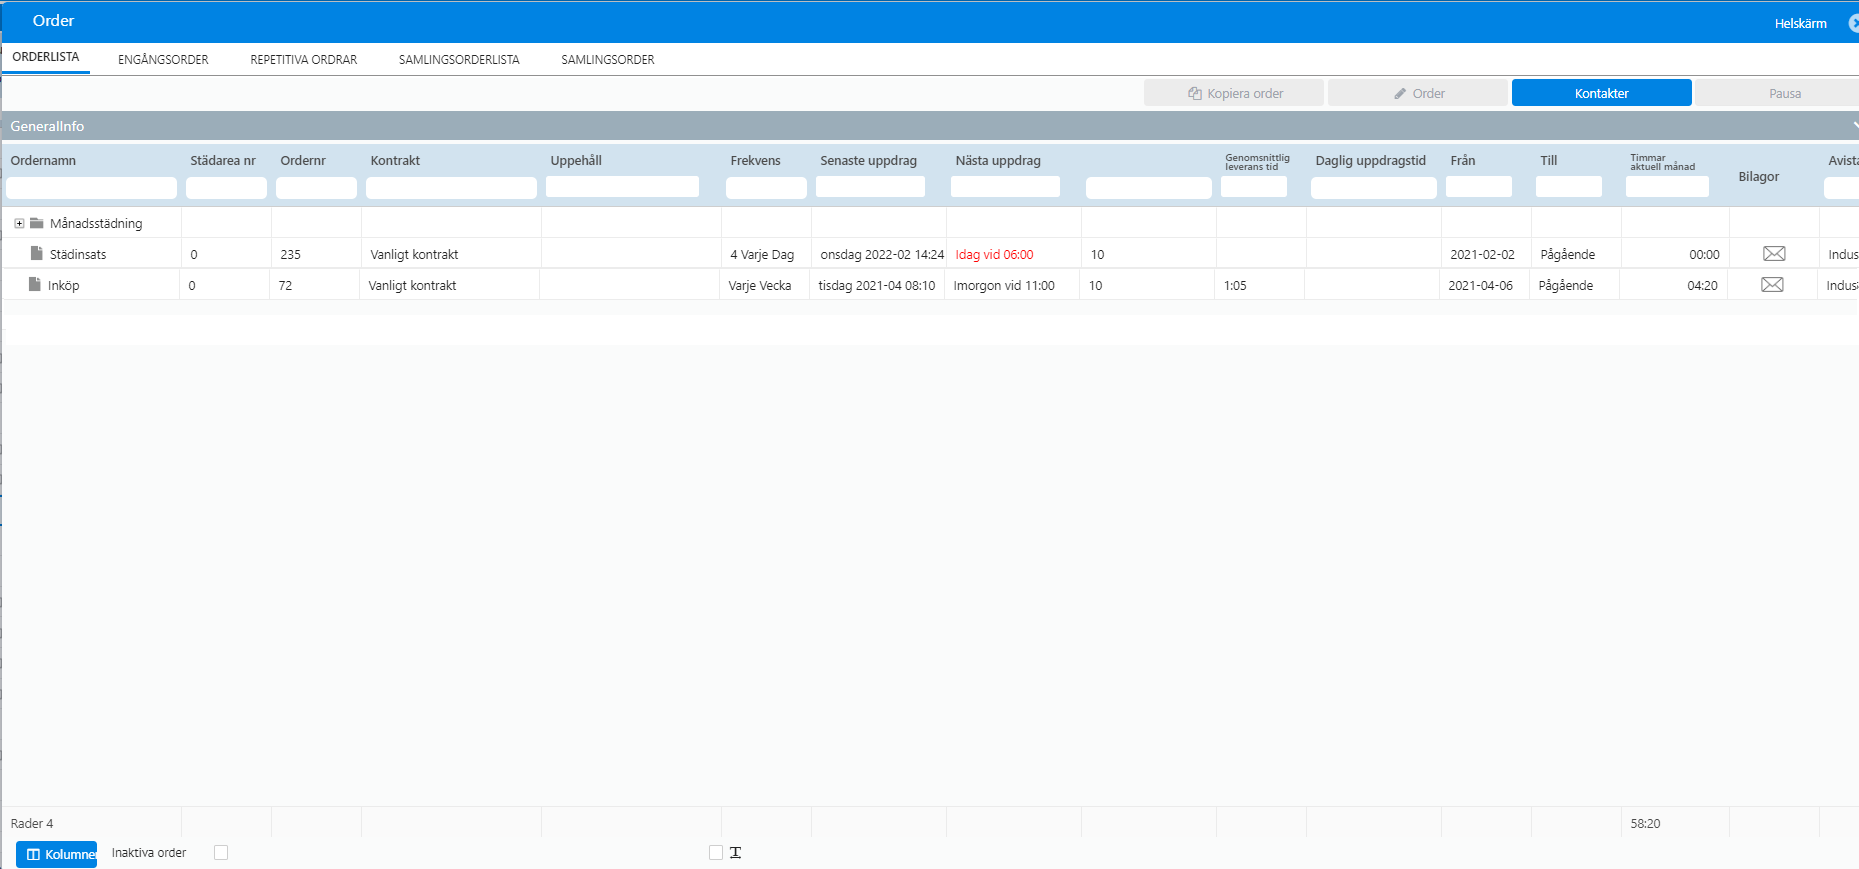Viewport: 1859px width, 869px height.
Task: Click the red 'Idag vid 06:00' cell
Action: 994,254
